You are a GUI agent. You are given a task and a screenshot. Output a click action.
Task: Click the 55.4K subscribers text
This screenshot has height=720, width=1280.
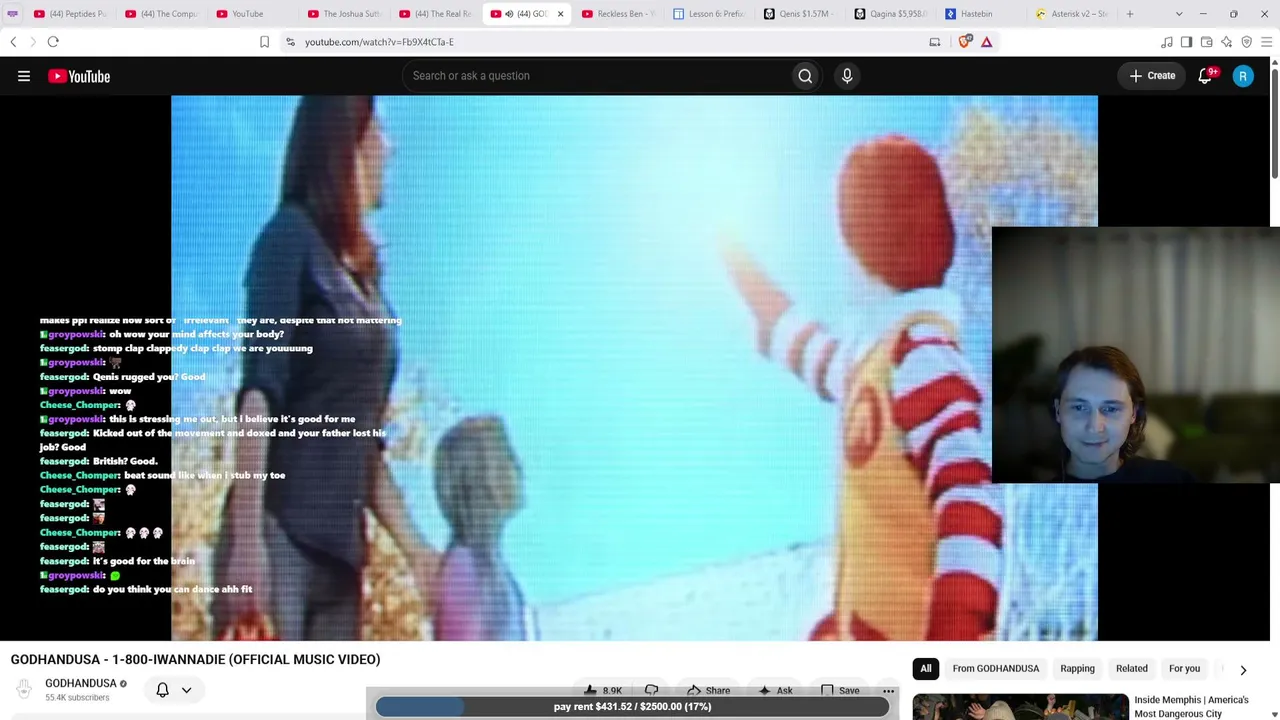pyautogui.click(x=77, y=698)
